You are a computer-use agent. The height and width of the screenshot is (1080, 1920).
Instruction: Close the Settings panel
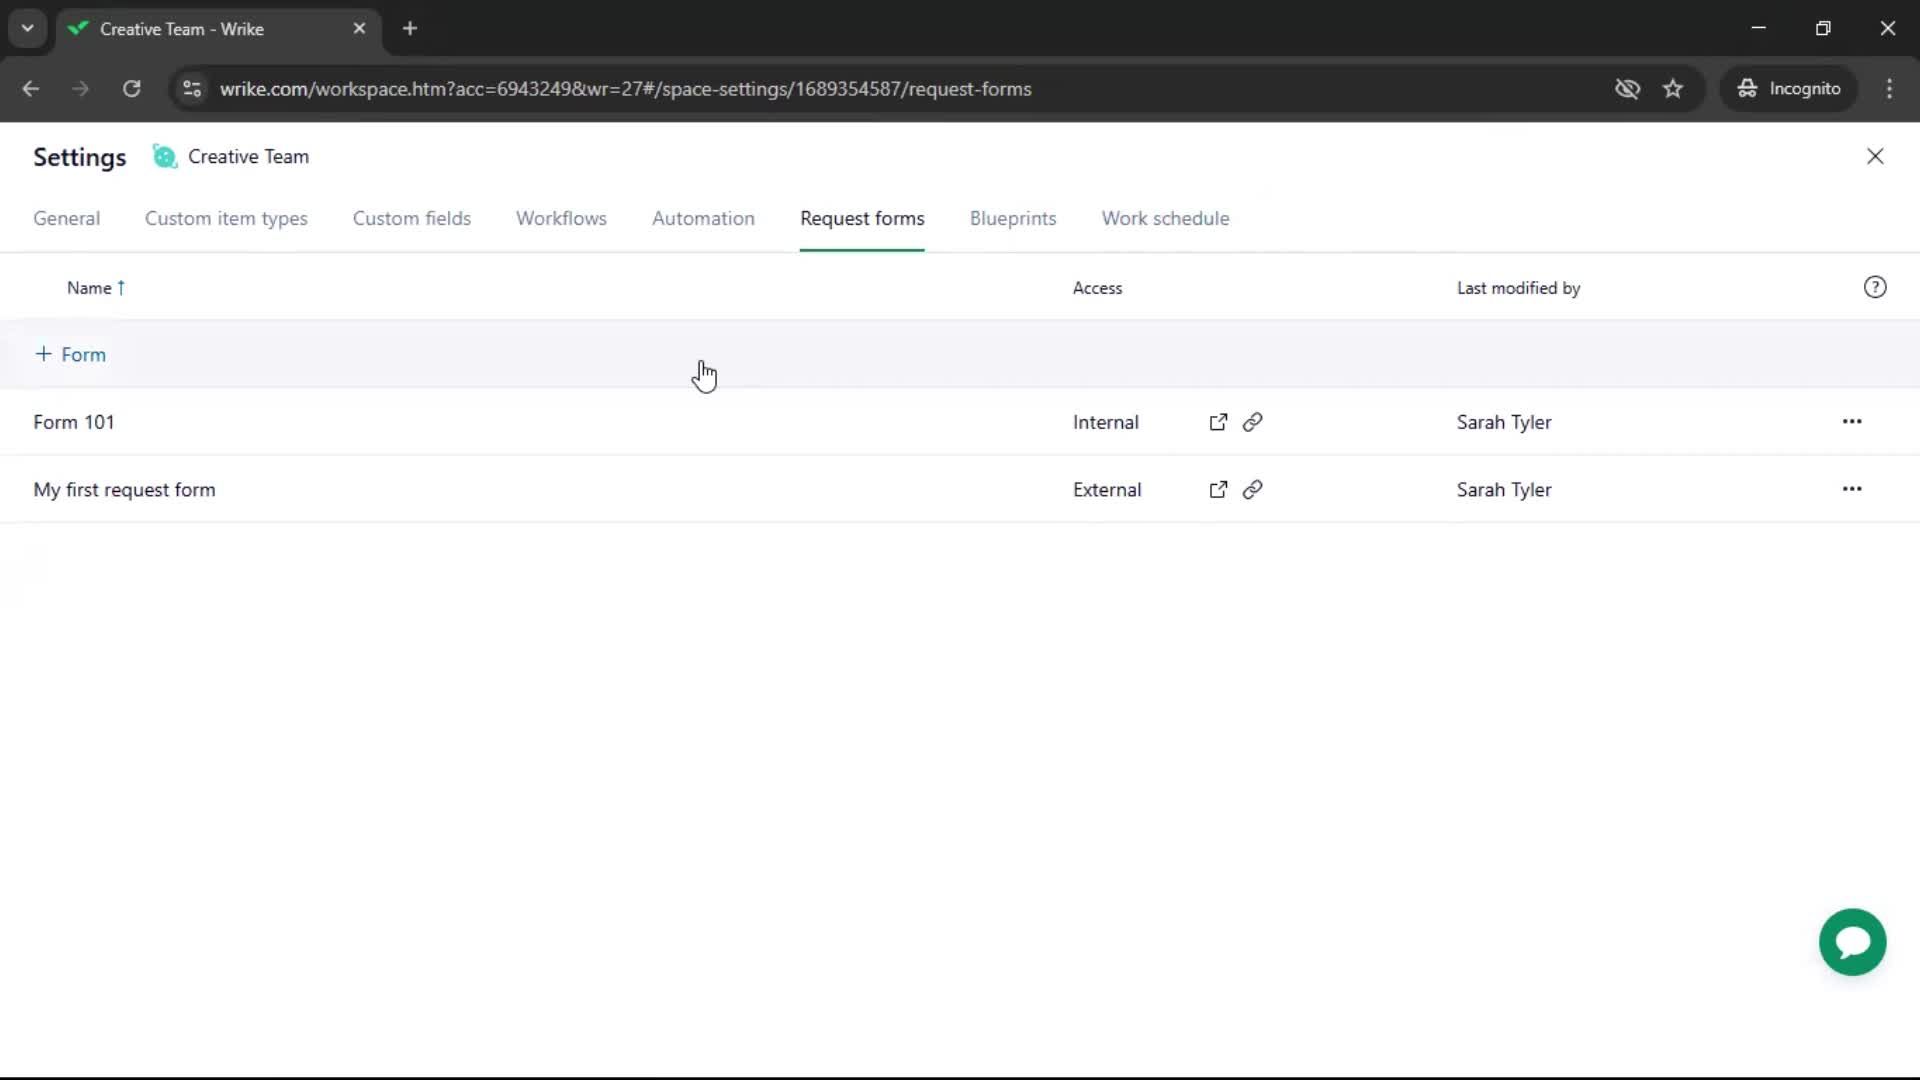[1875, 156]
